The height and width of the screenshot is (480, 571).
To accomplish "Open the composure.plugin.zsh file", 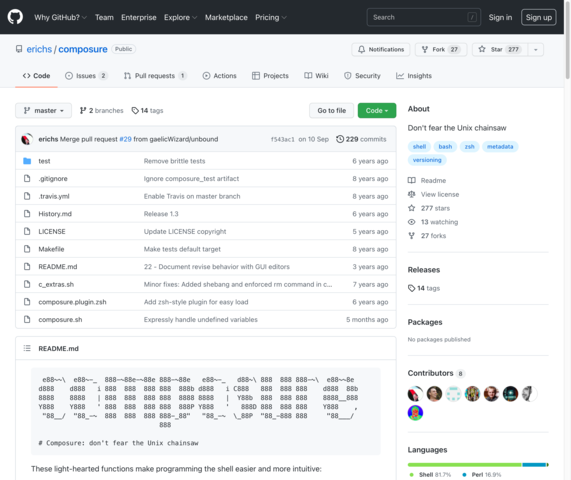I will click(72, 302).
